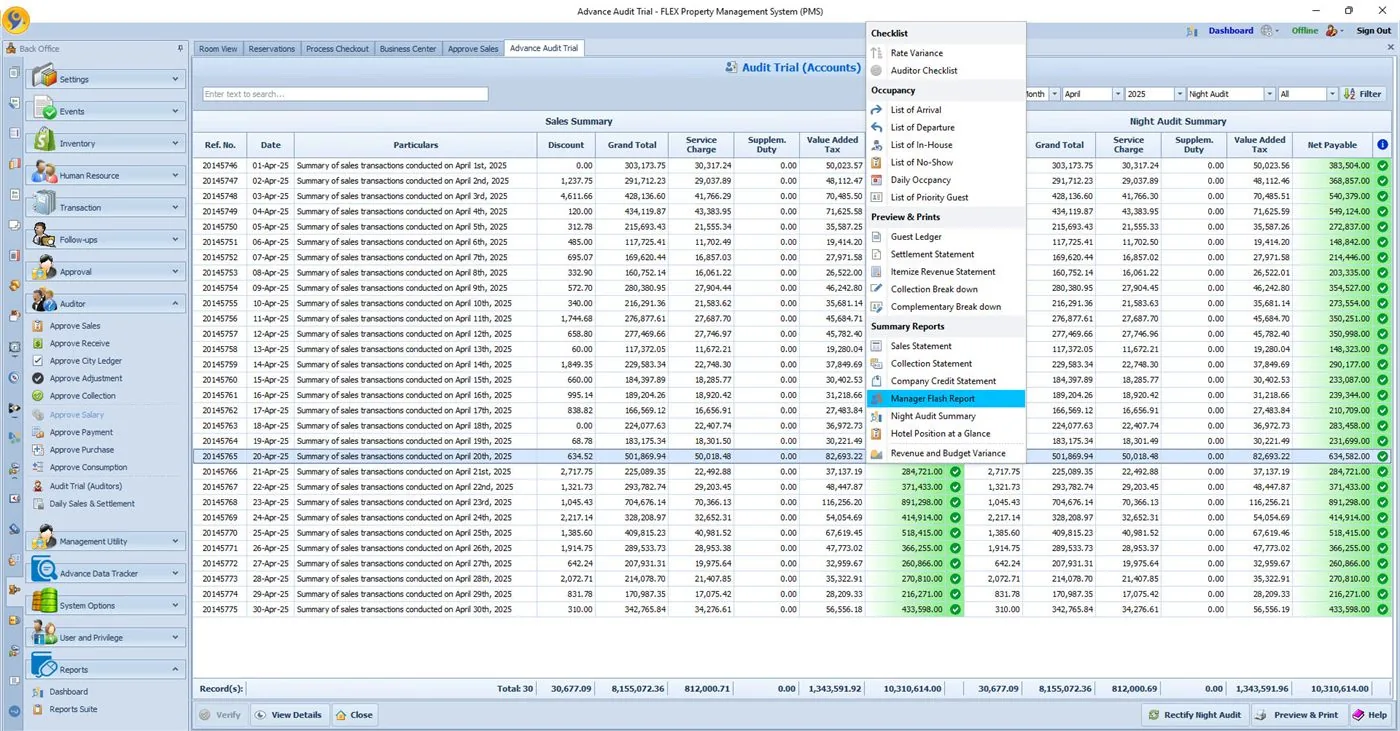The width and height of the screenshot is (1400, 731).
Task: Click the dashboard chart icon in top bar
Action: click(x=1192, y=31)
